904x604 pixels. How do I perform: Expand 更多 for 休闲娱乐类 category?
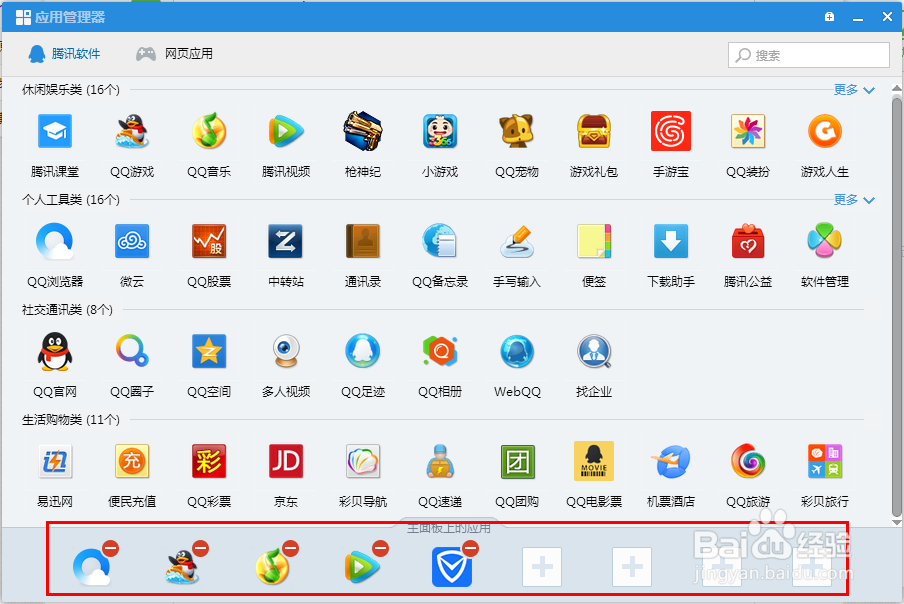pyautogui.click(x=854, y=89)
